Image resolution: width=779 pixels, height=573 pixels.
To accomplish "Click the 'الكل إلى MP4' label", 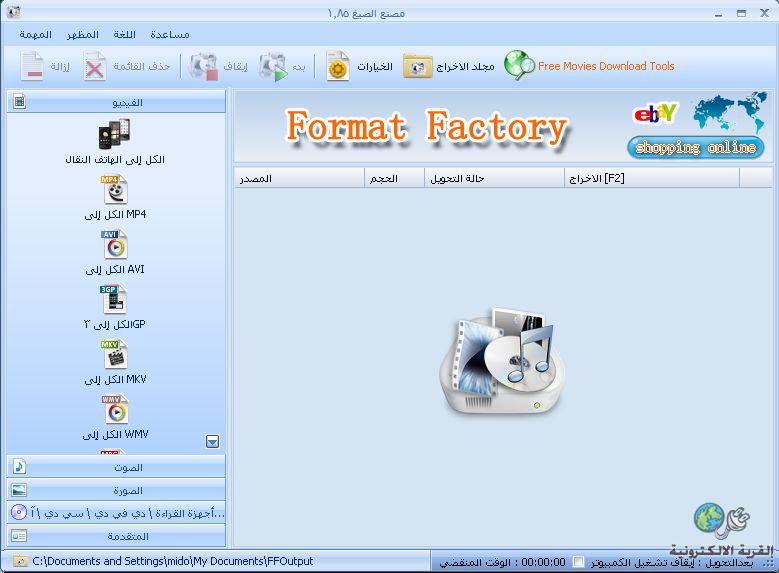I will (115, 214).
